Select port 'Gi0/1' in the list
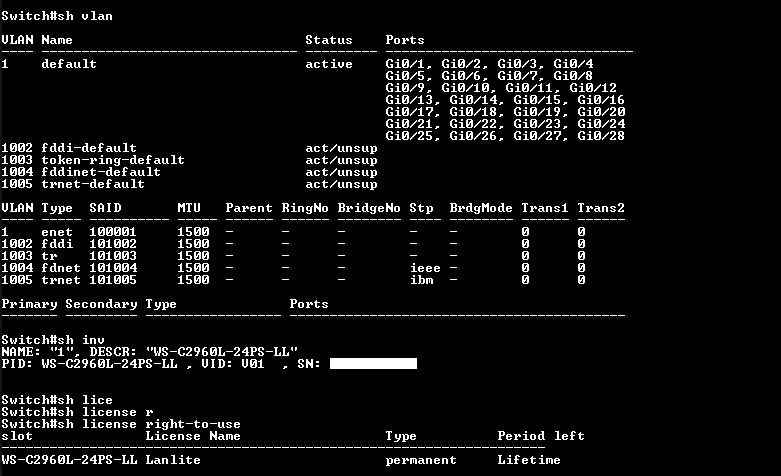Viewport: 781px width, 476px height. pos(405,64)
